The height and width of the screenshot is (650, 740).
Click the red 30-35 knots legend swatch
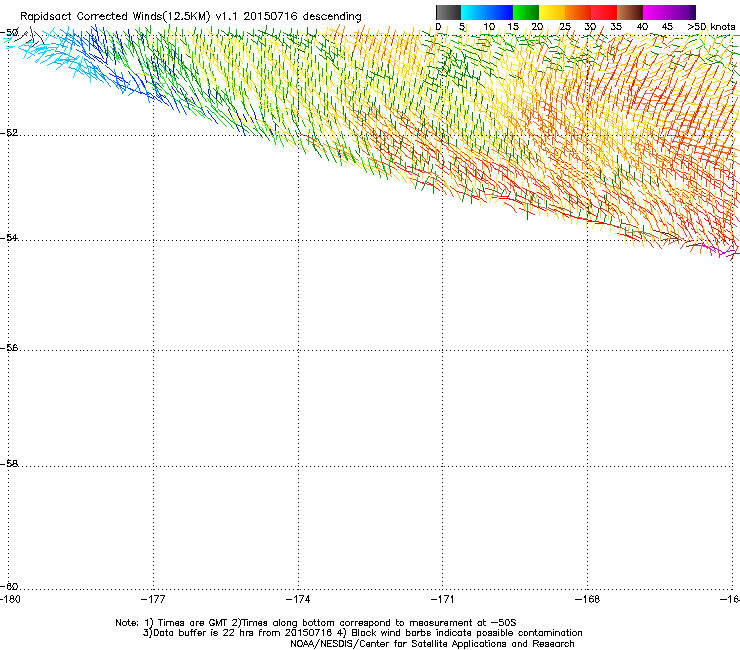[x=604, y=12]
